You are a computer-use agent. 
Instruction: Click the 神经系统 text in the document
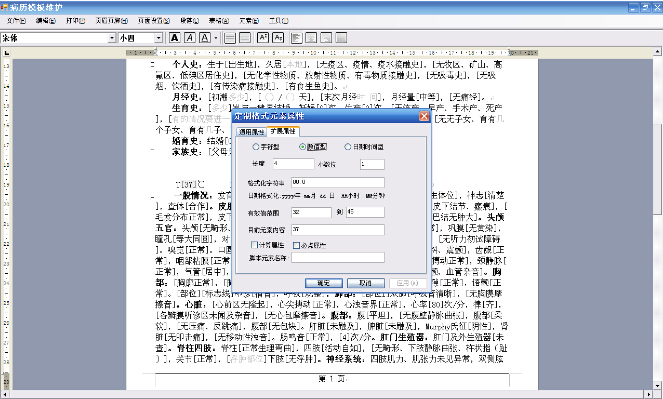point(343,359)
